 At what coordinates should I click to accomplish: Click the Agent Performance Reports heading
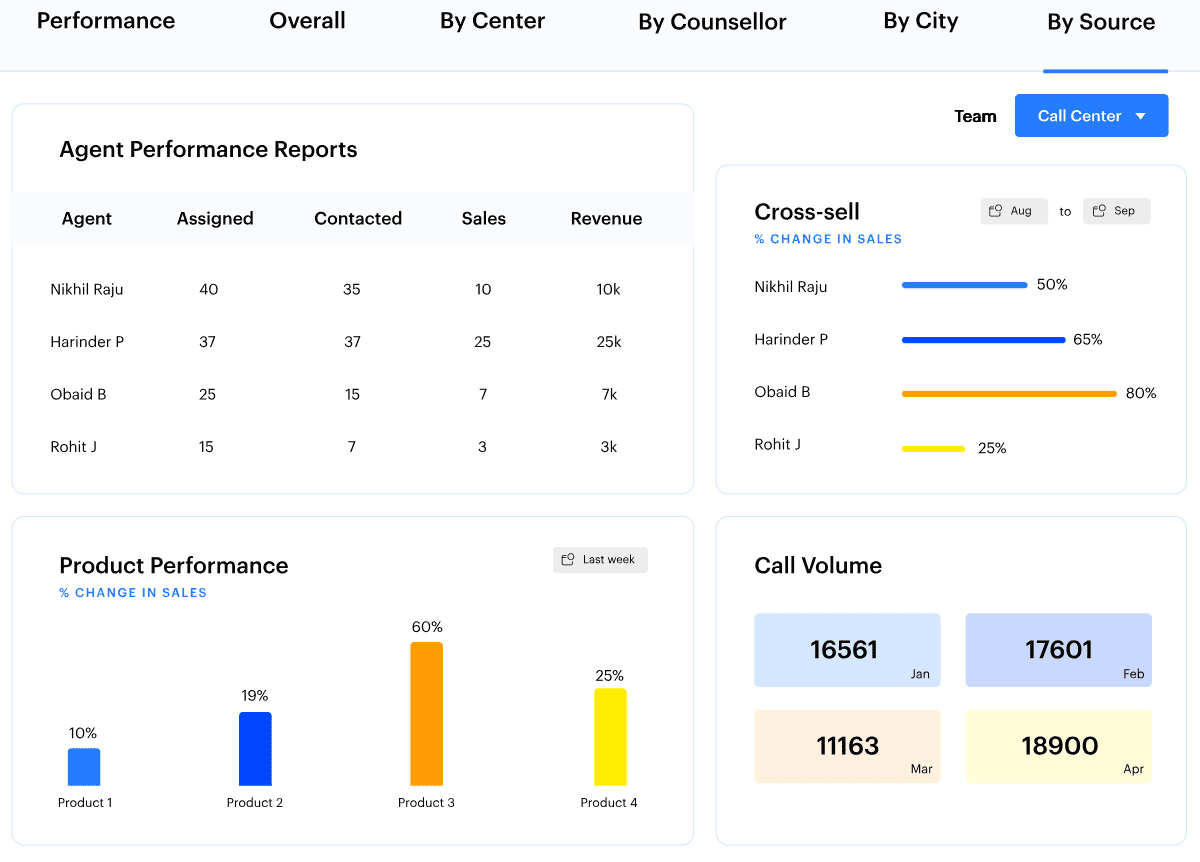(x=208, y=150)
